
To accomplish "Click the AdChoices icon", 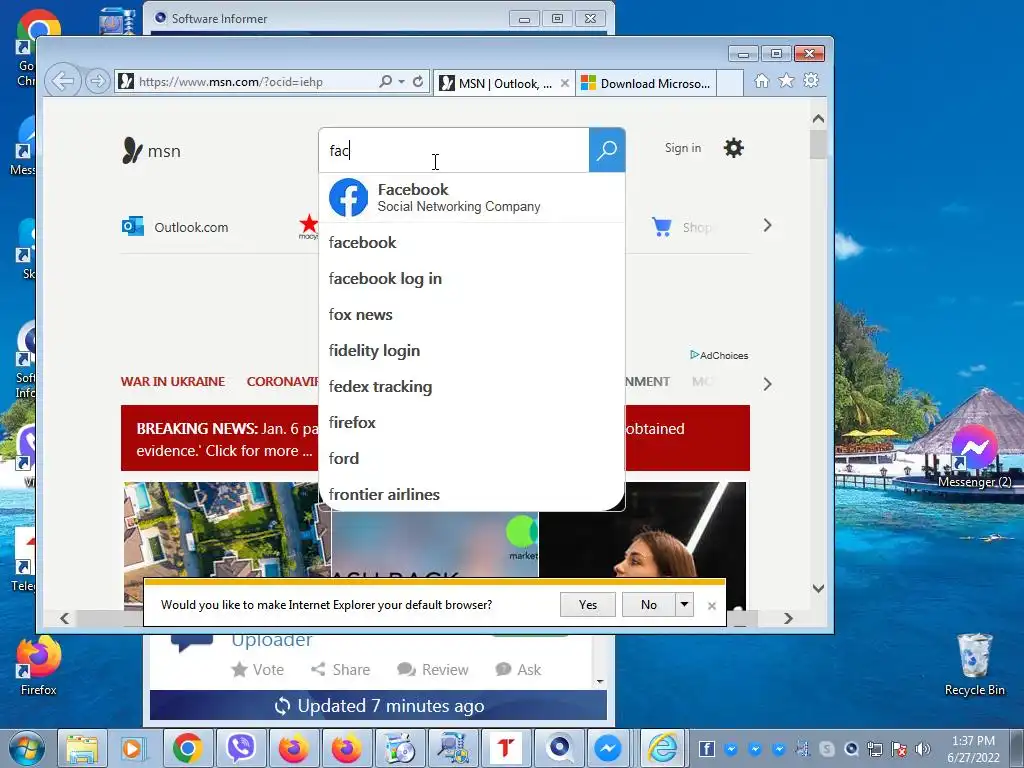I will pyautogui.click(x=694, y=355).
